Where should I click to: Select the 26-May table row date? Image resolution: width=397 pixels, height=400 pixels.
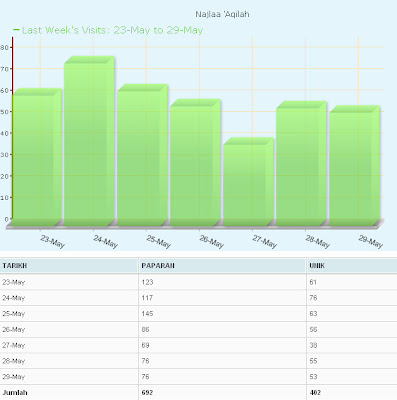(x=14, y=330)
